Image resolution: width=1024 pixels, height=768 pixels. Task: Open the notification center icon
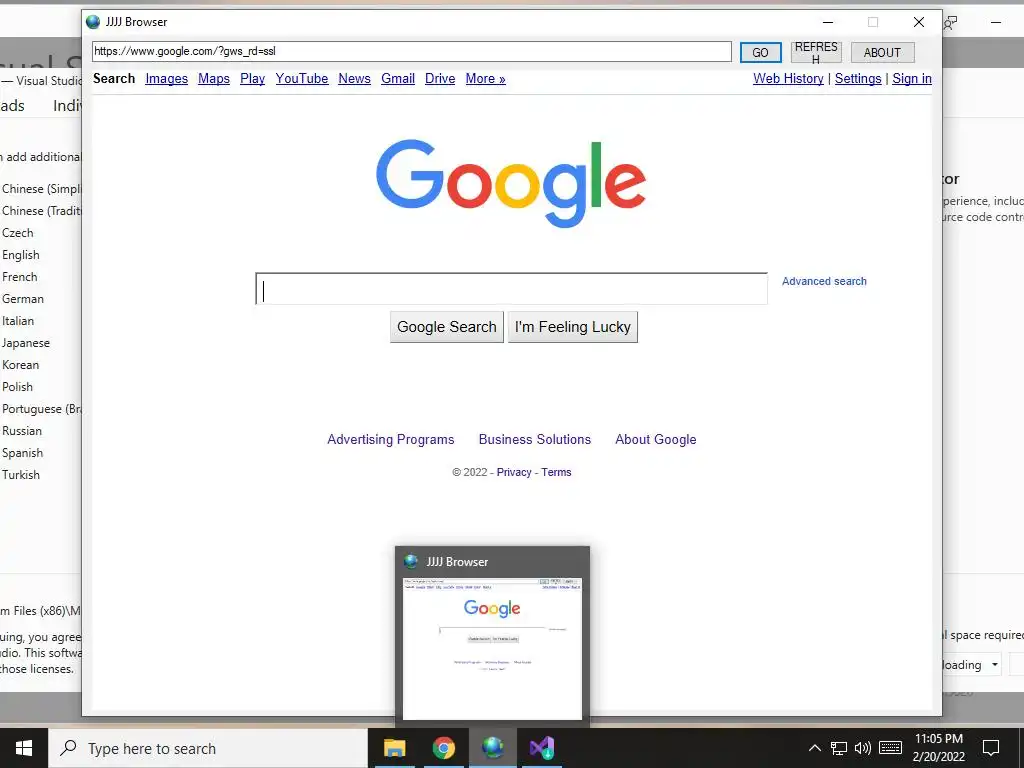pyautogui.click(x=991, y=748)
